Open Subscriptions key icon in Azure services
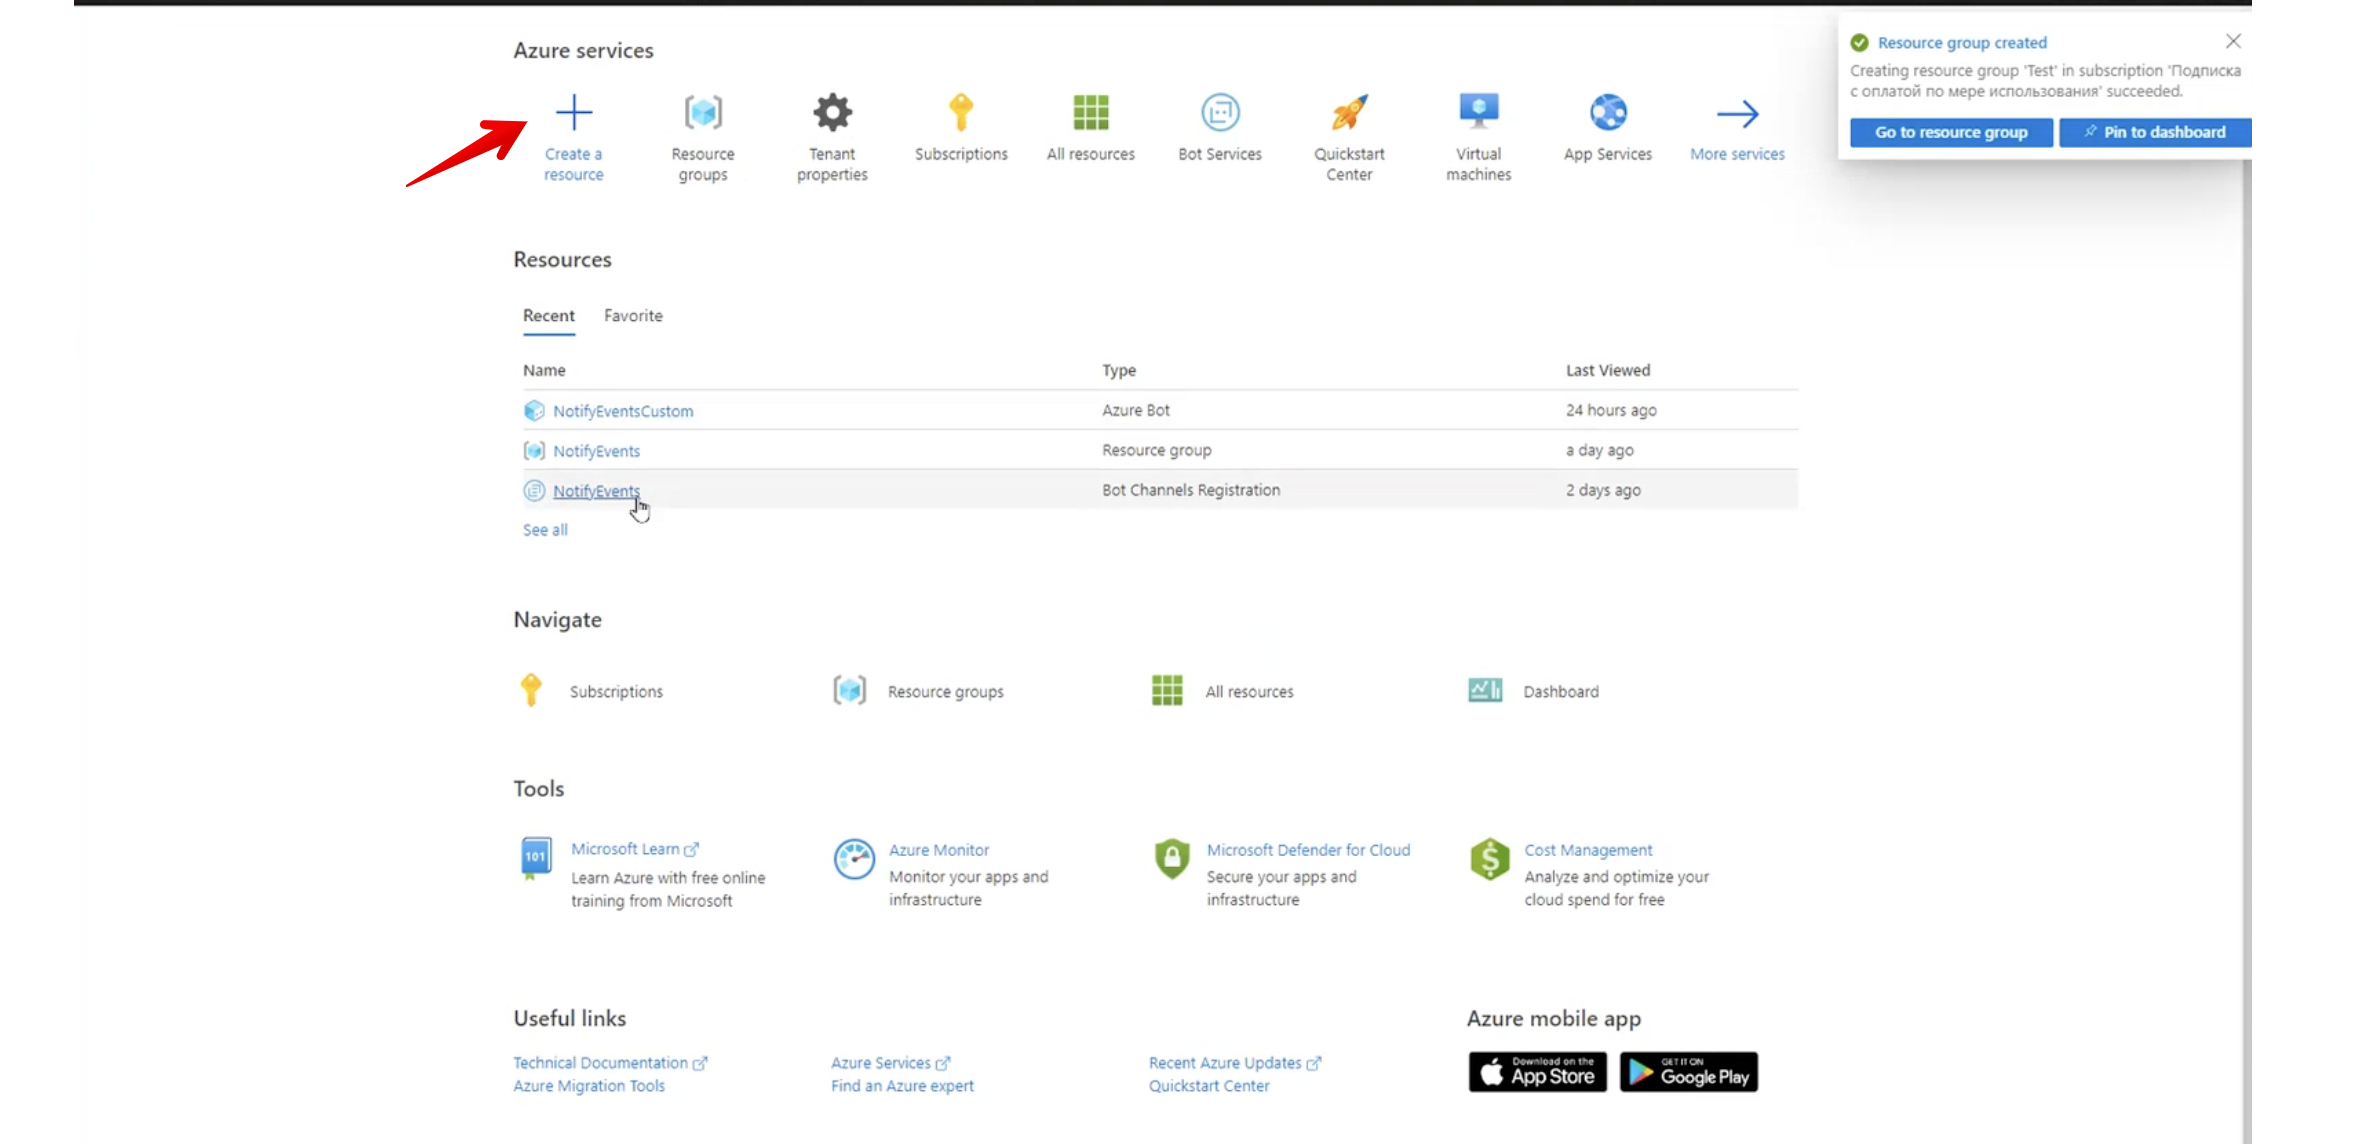 pyautogui.click(x=961, y=113)
